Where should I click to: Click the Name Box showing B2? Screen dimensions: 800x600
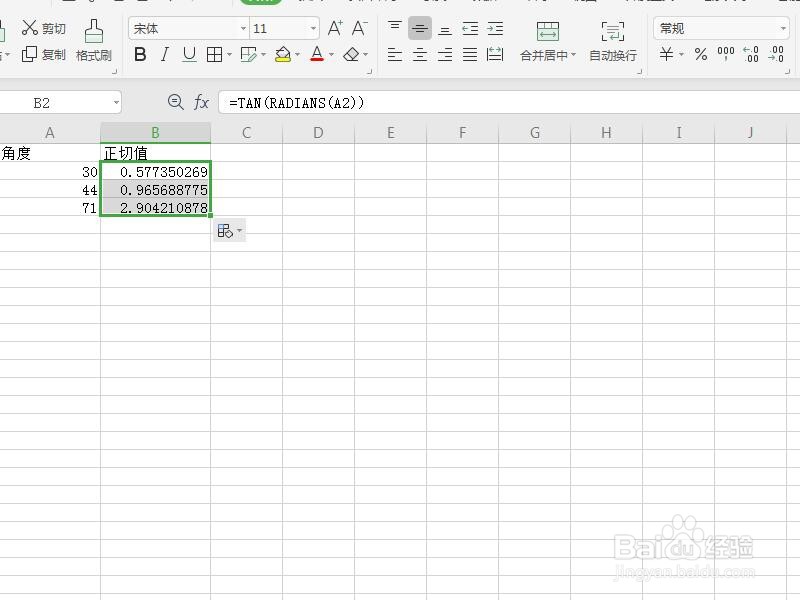point(60,103)
